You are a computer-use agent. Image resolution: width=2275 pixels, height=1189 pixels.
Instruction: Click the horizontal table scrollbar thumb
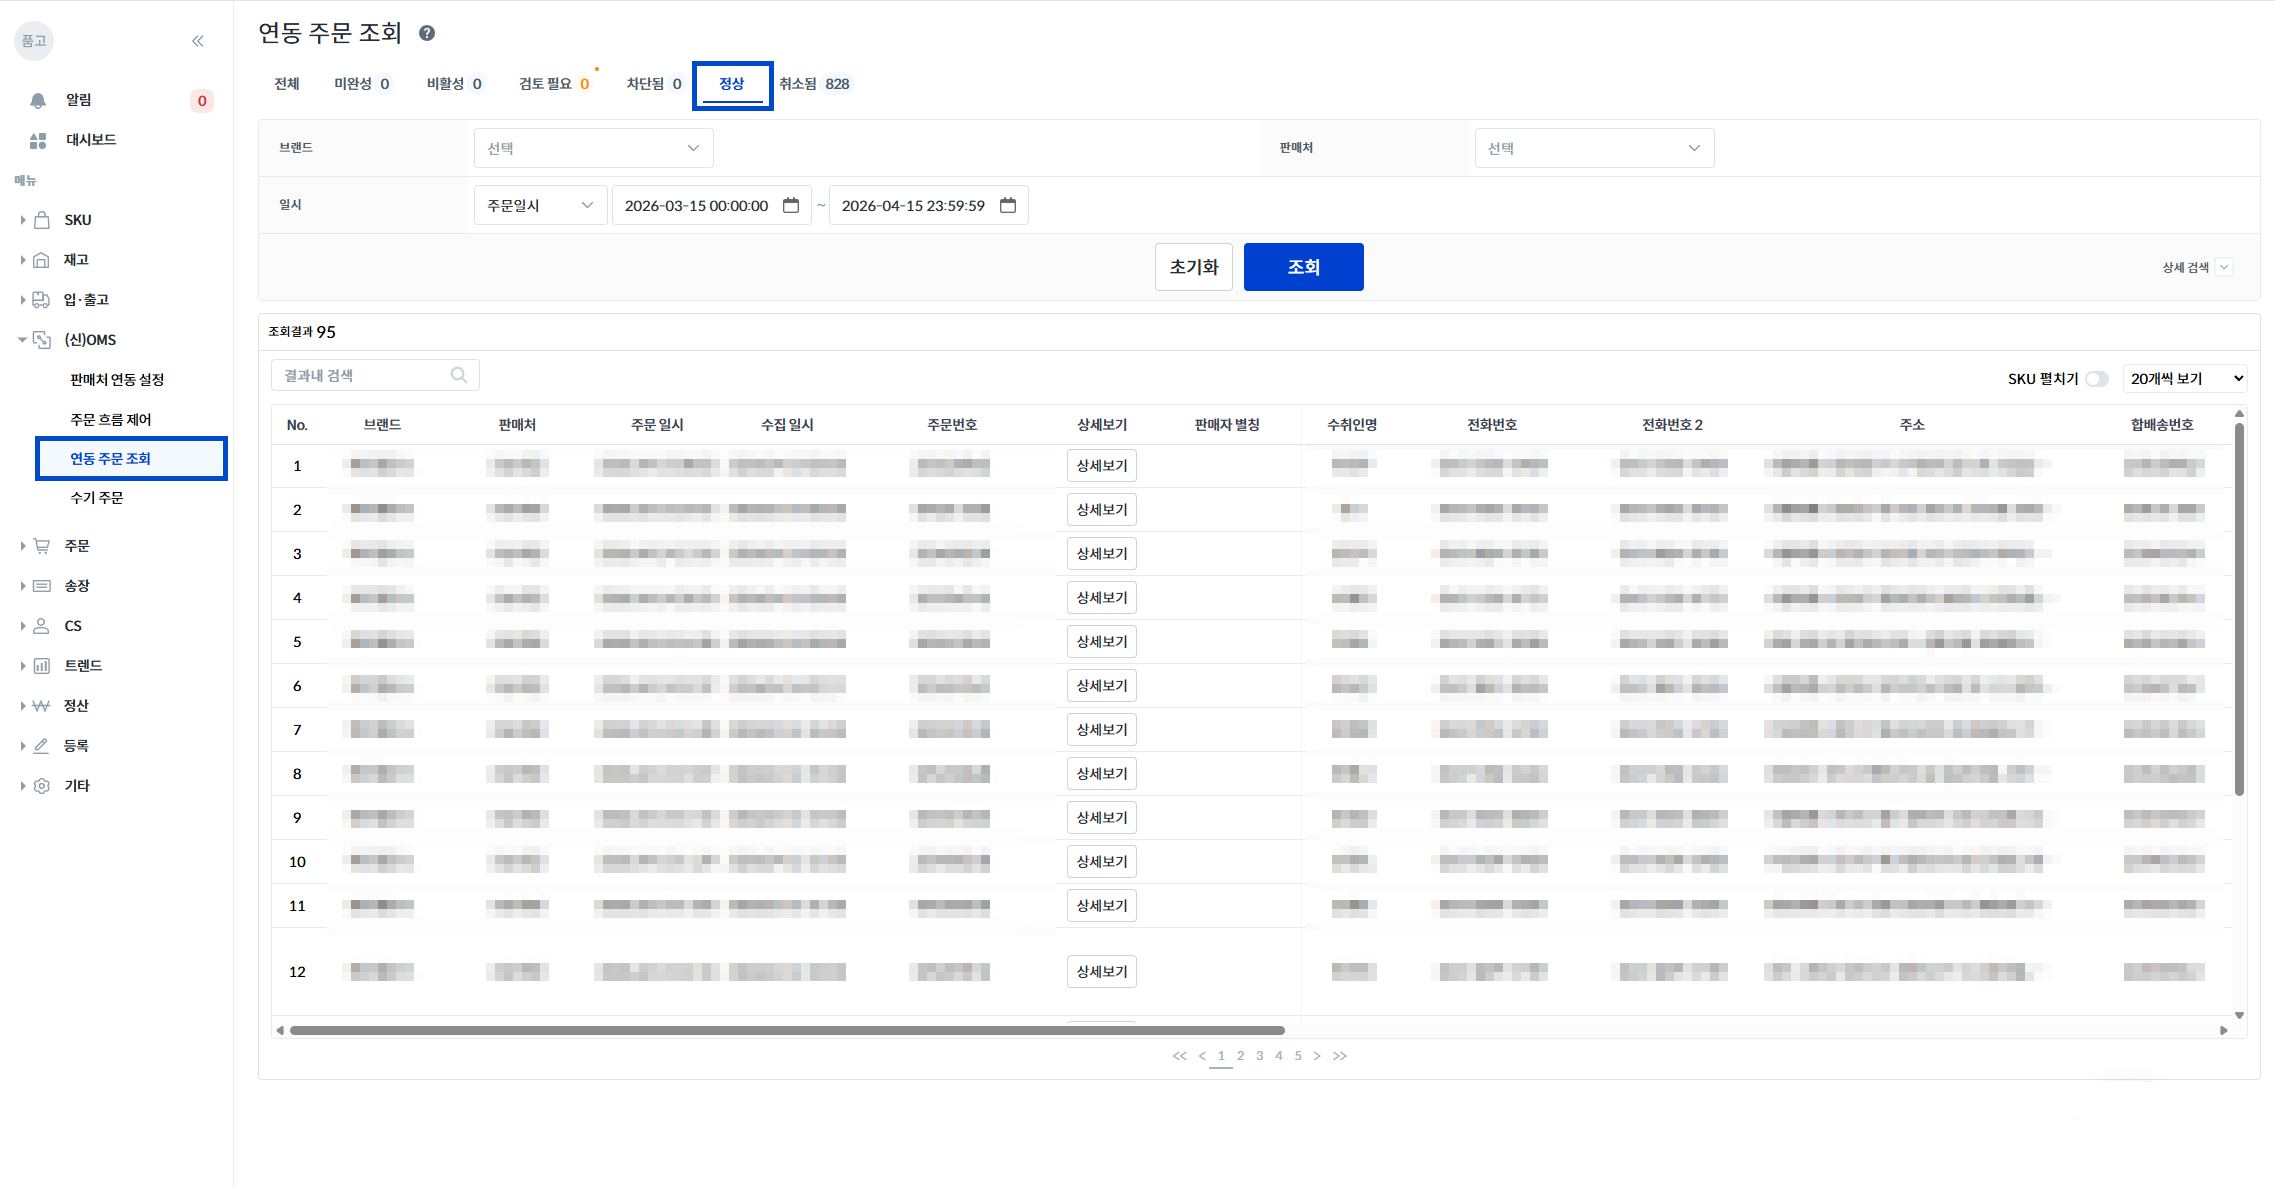(x=786, y=1030)
